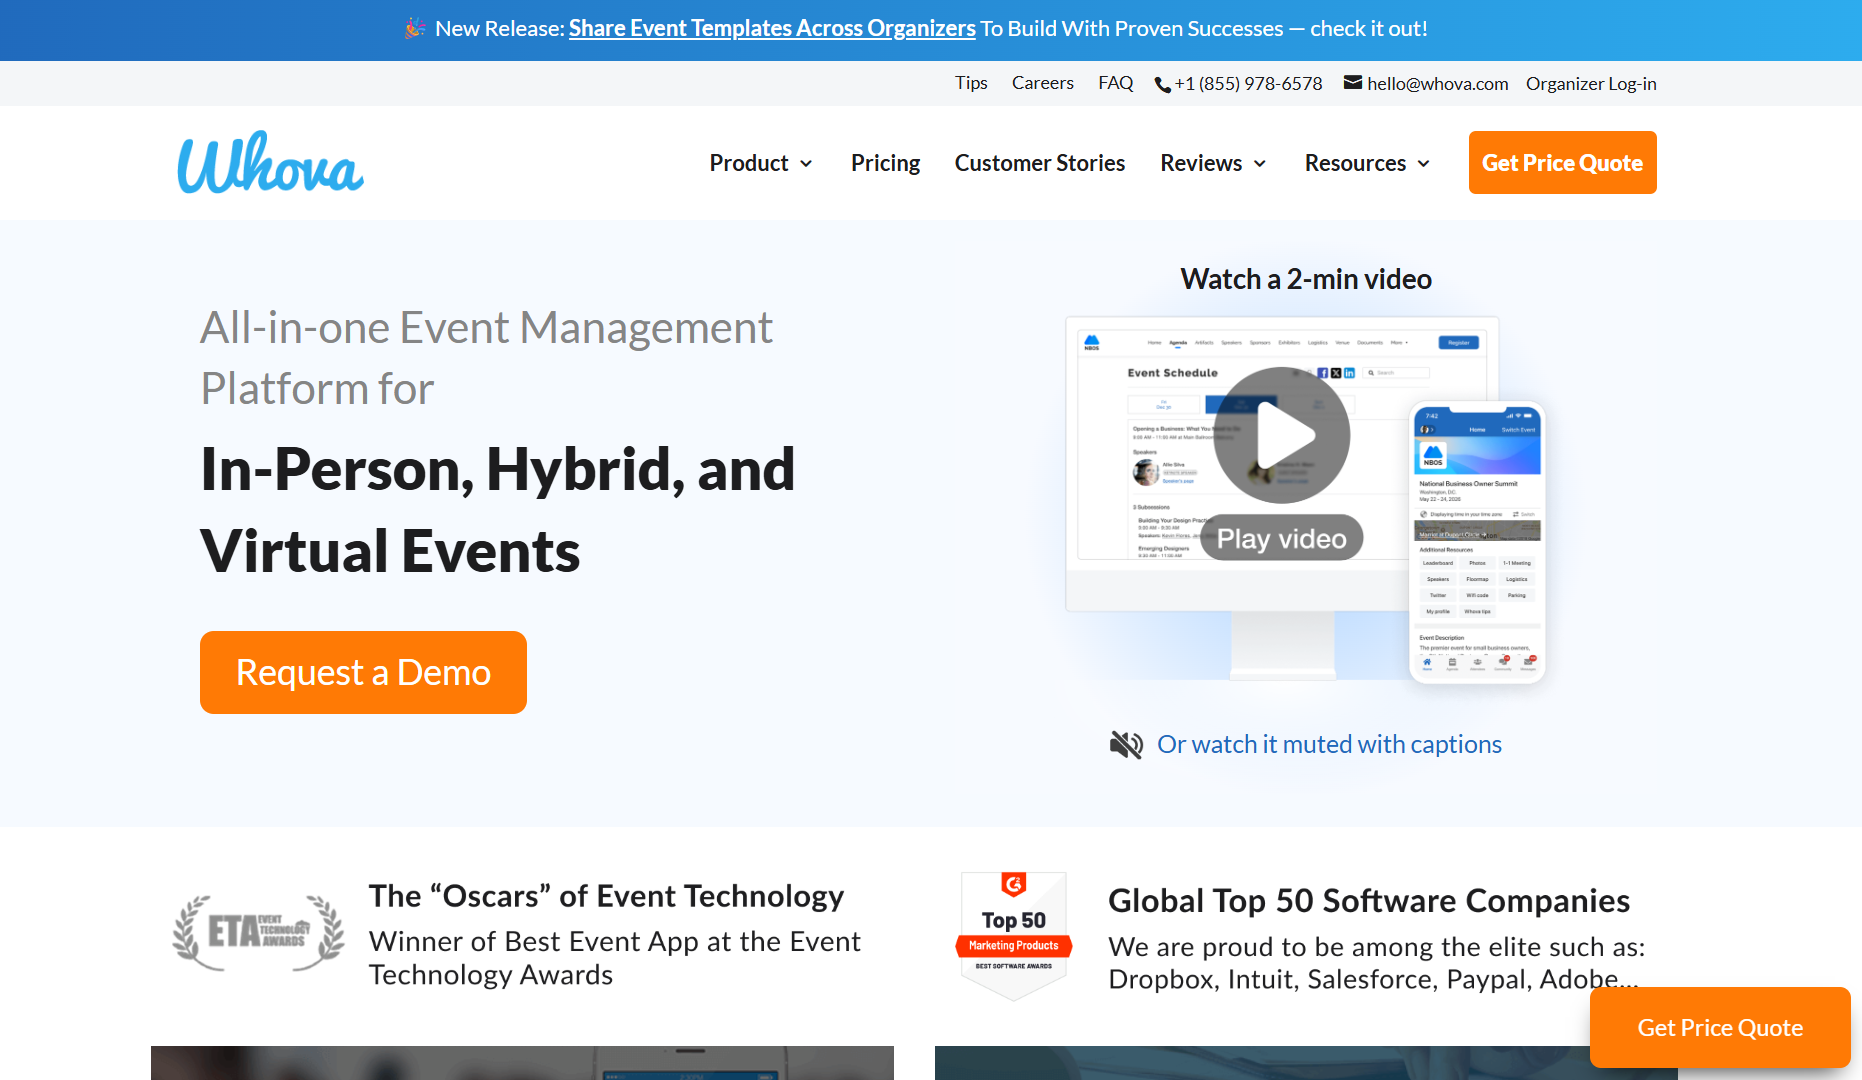
Task: Click 'Watch a 2-min video' heading
Action: click(1306, 279)
